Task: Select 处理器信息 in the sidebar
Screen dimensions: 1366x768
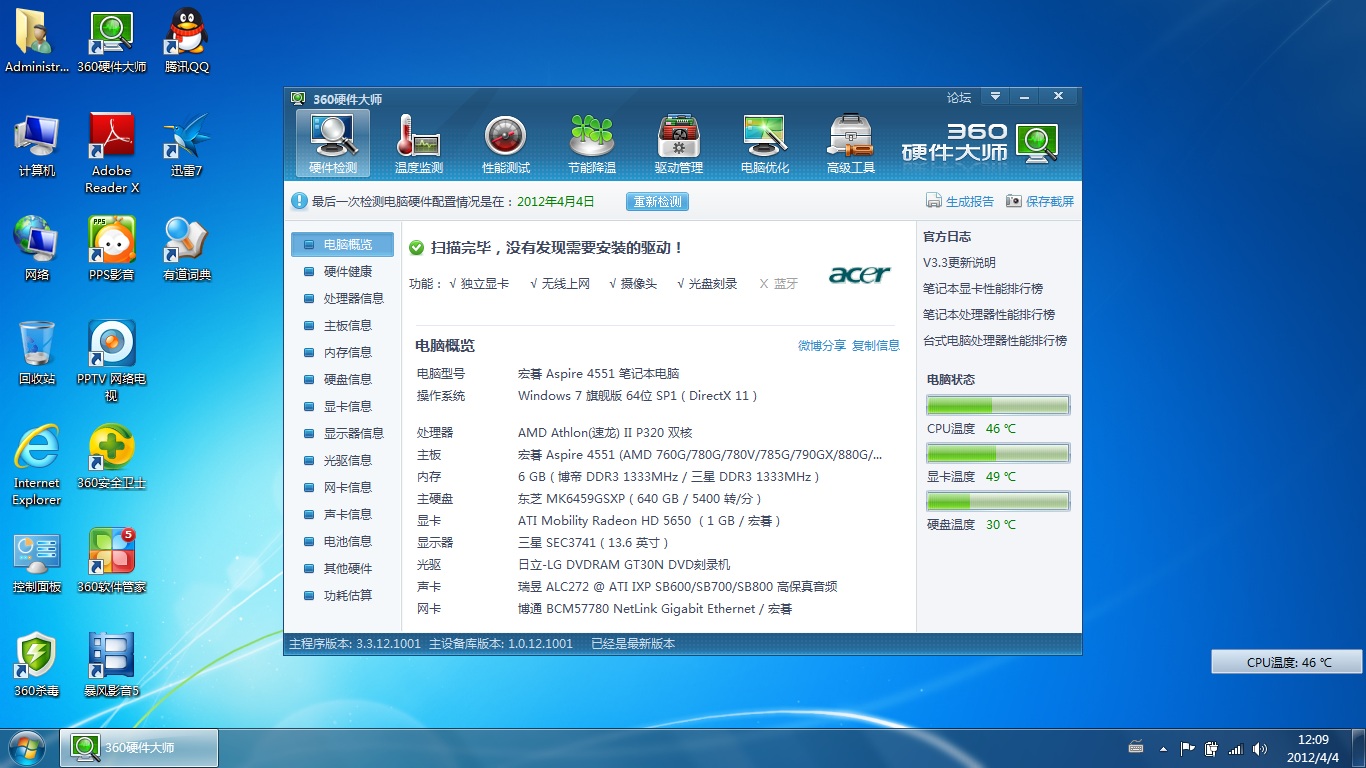Action: (x=353, y=298)
